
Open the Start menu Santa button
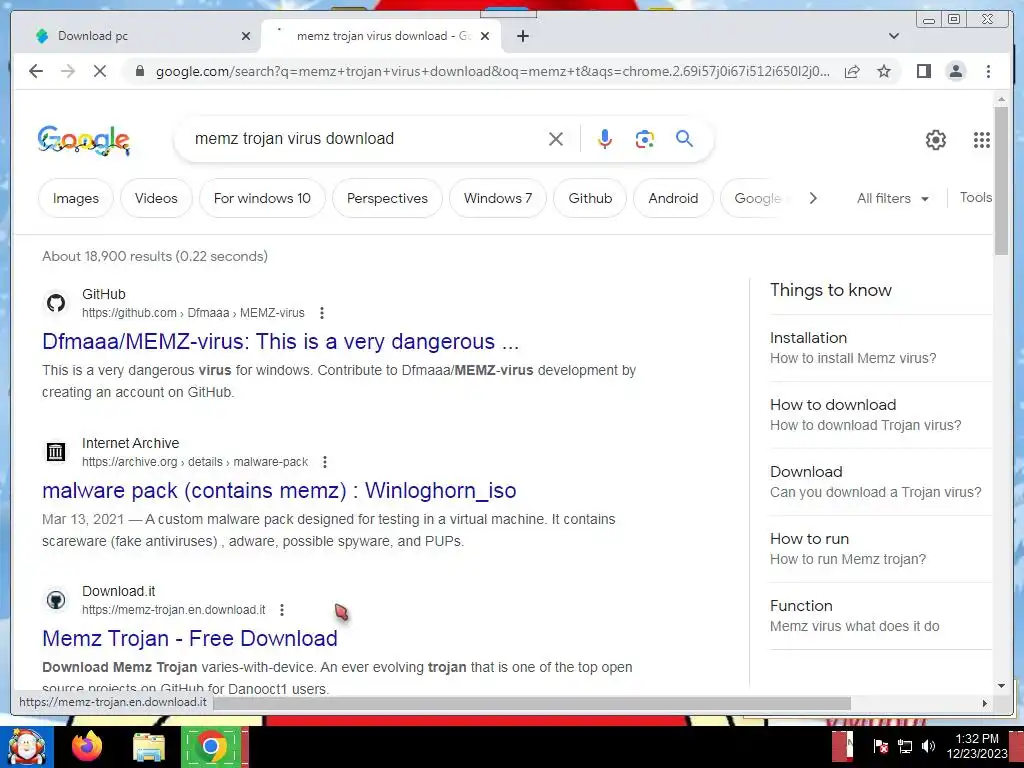[x=27, y=746]
